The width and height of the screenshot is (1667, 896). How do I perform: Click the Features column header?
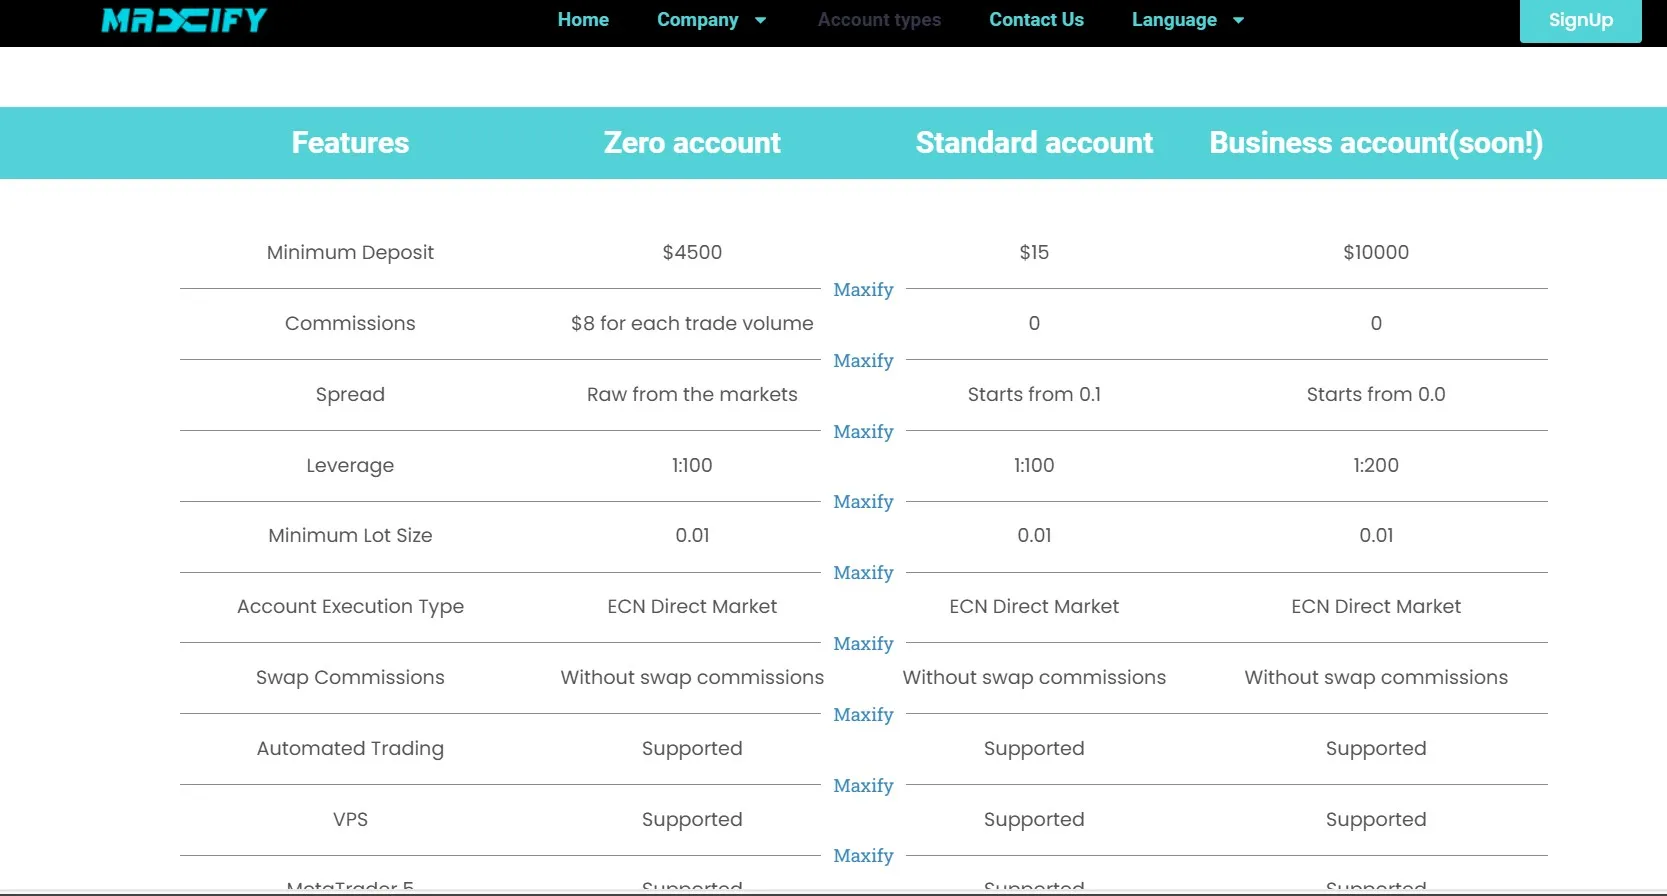350,143
